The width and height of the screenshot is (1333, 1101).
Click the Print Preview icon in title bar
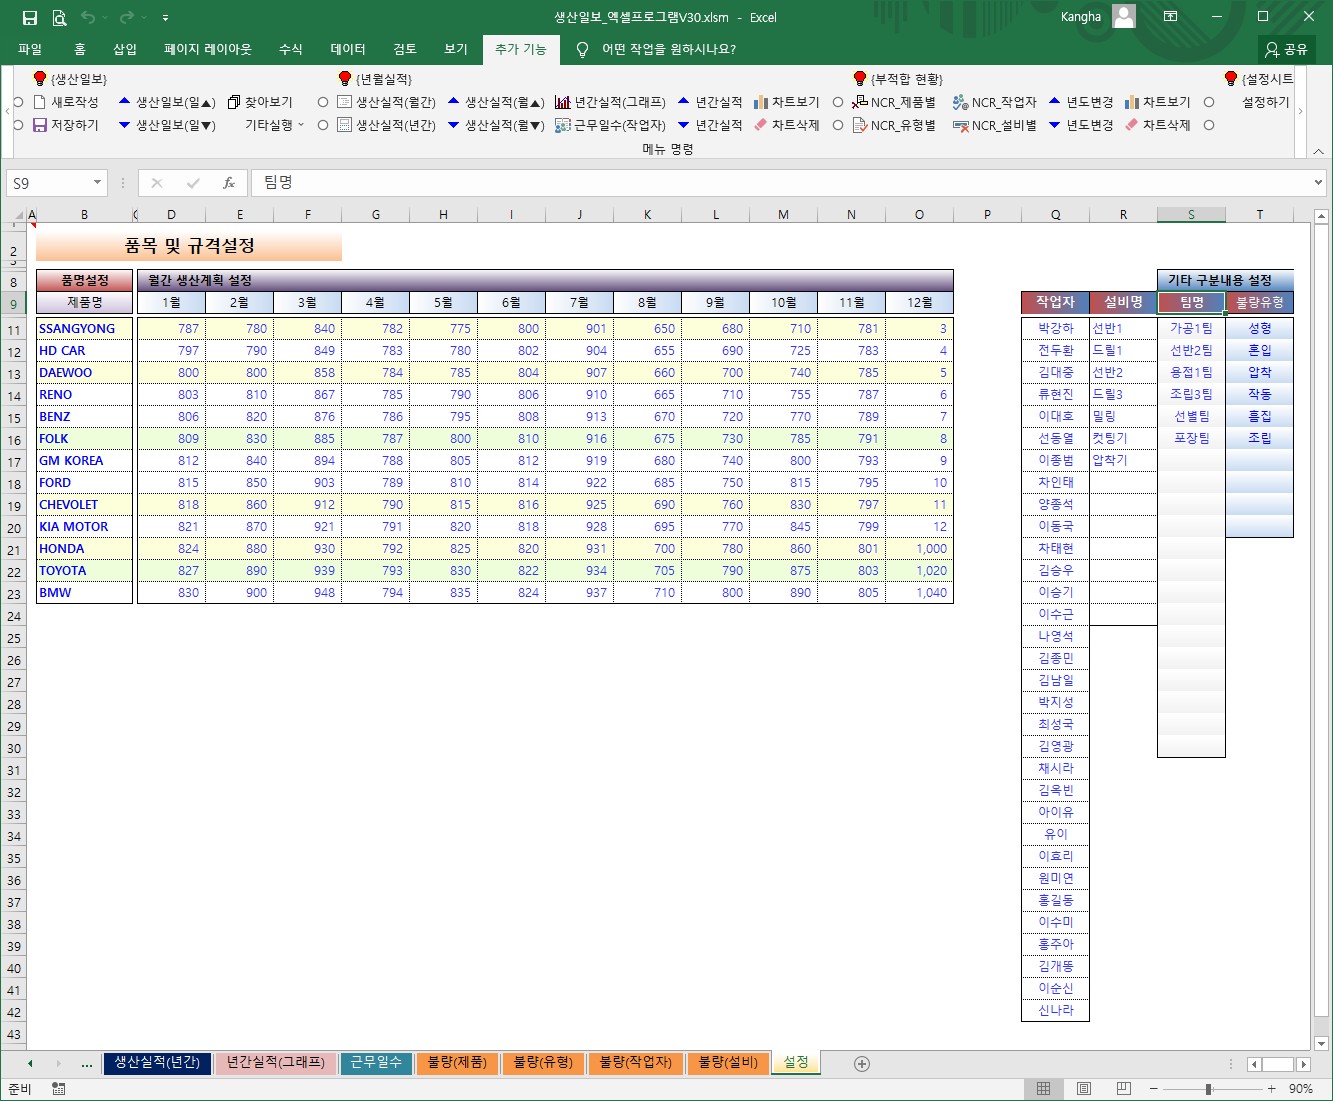pyautogui.click(x=59, y=18)
